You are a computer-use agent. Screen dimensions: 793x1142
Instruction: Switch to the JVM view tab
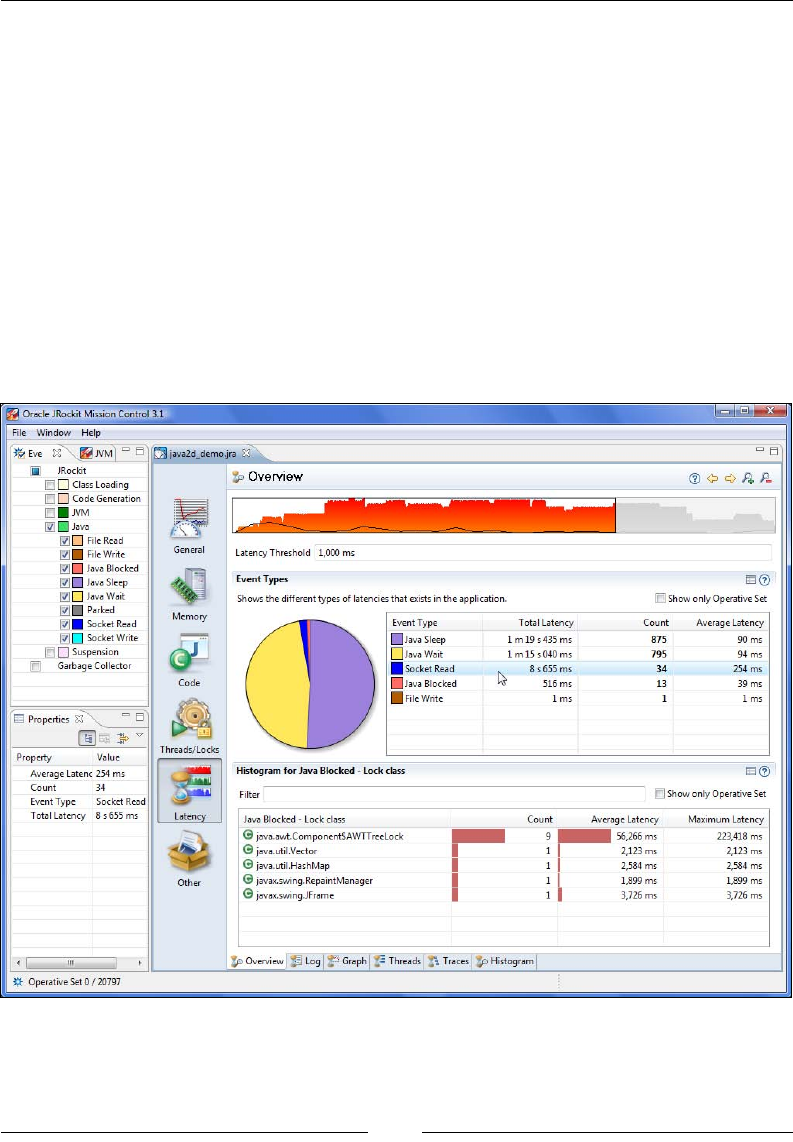click(x=97, y=453)
